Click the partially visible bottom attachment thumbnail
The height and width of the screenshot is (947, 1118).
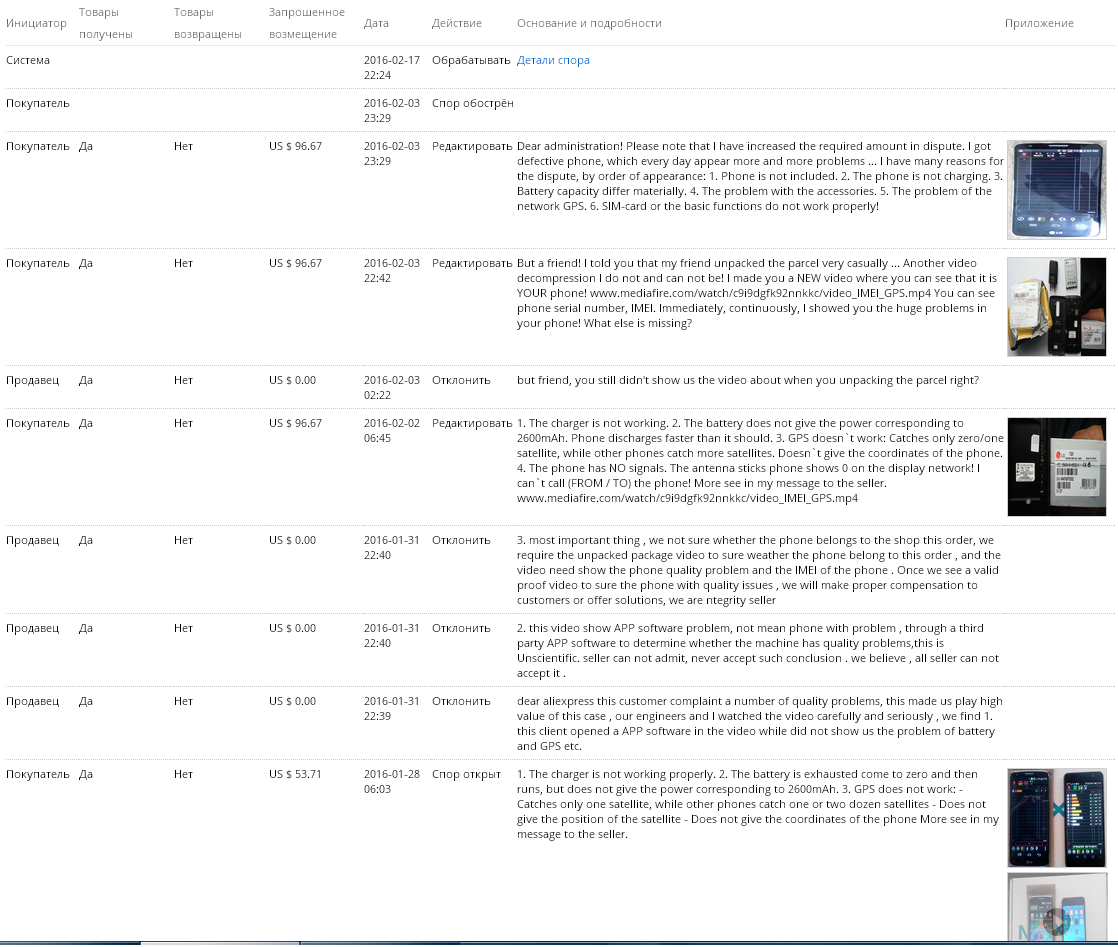1056,907
